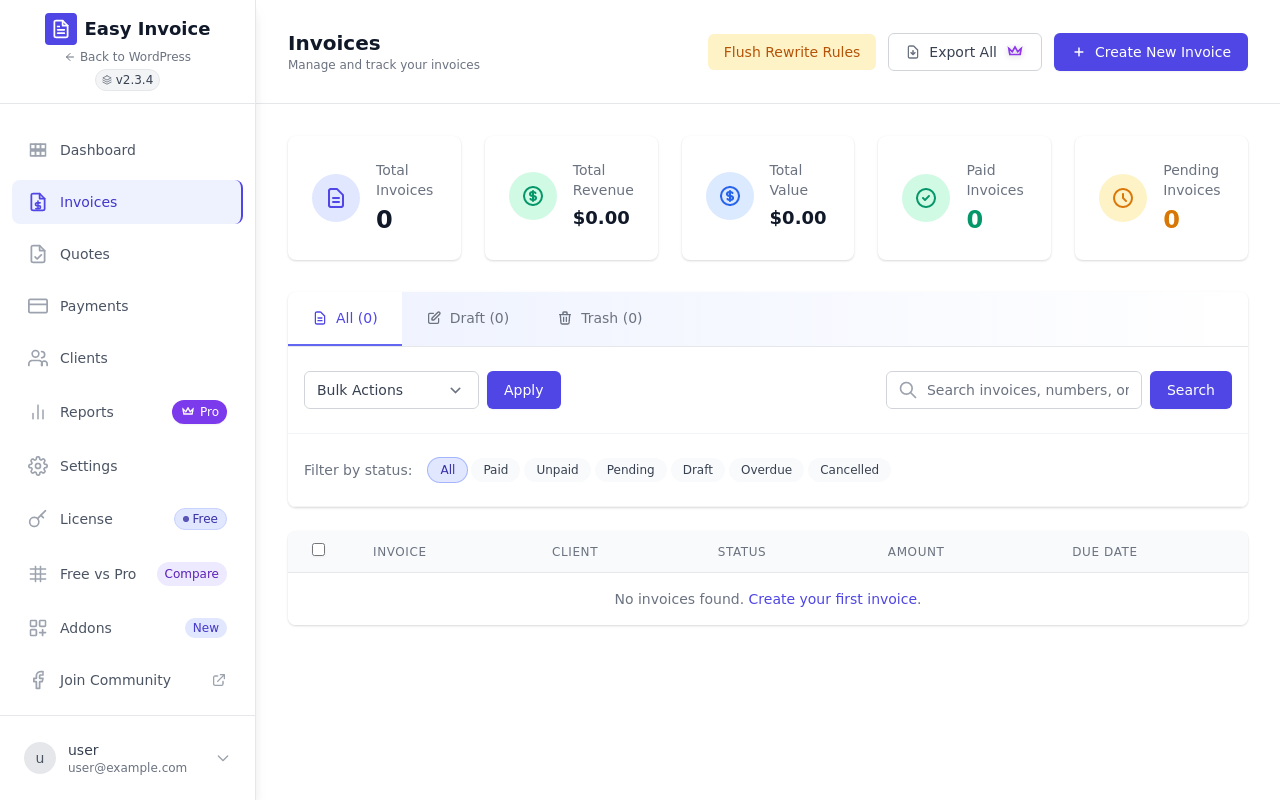Viewport: 1280px width, 800px height.
Task: Filter invoices by Pending status
Action: (x=631, y=470)
